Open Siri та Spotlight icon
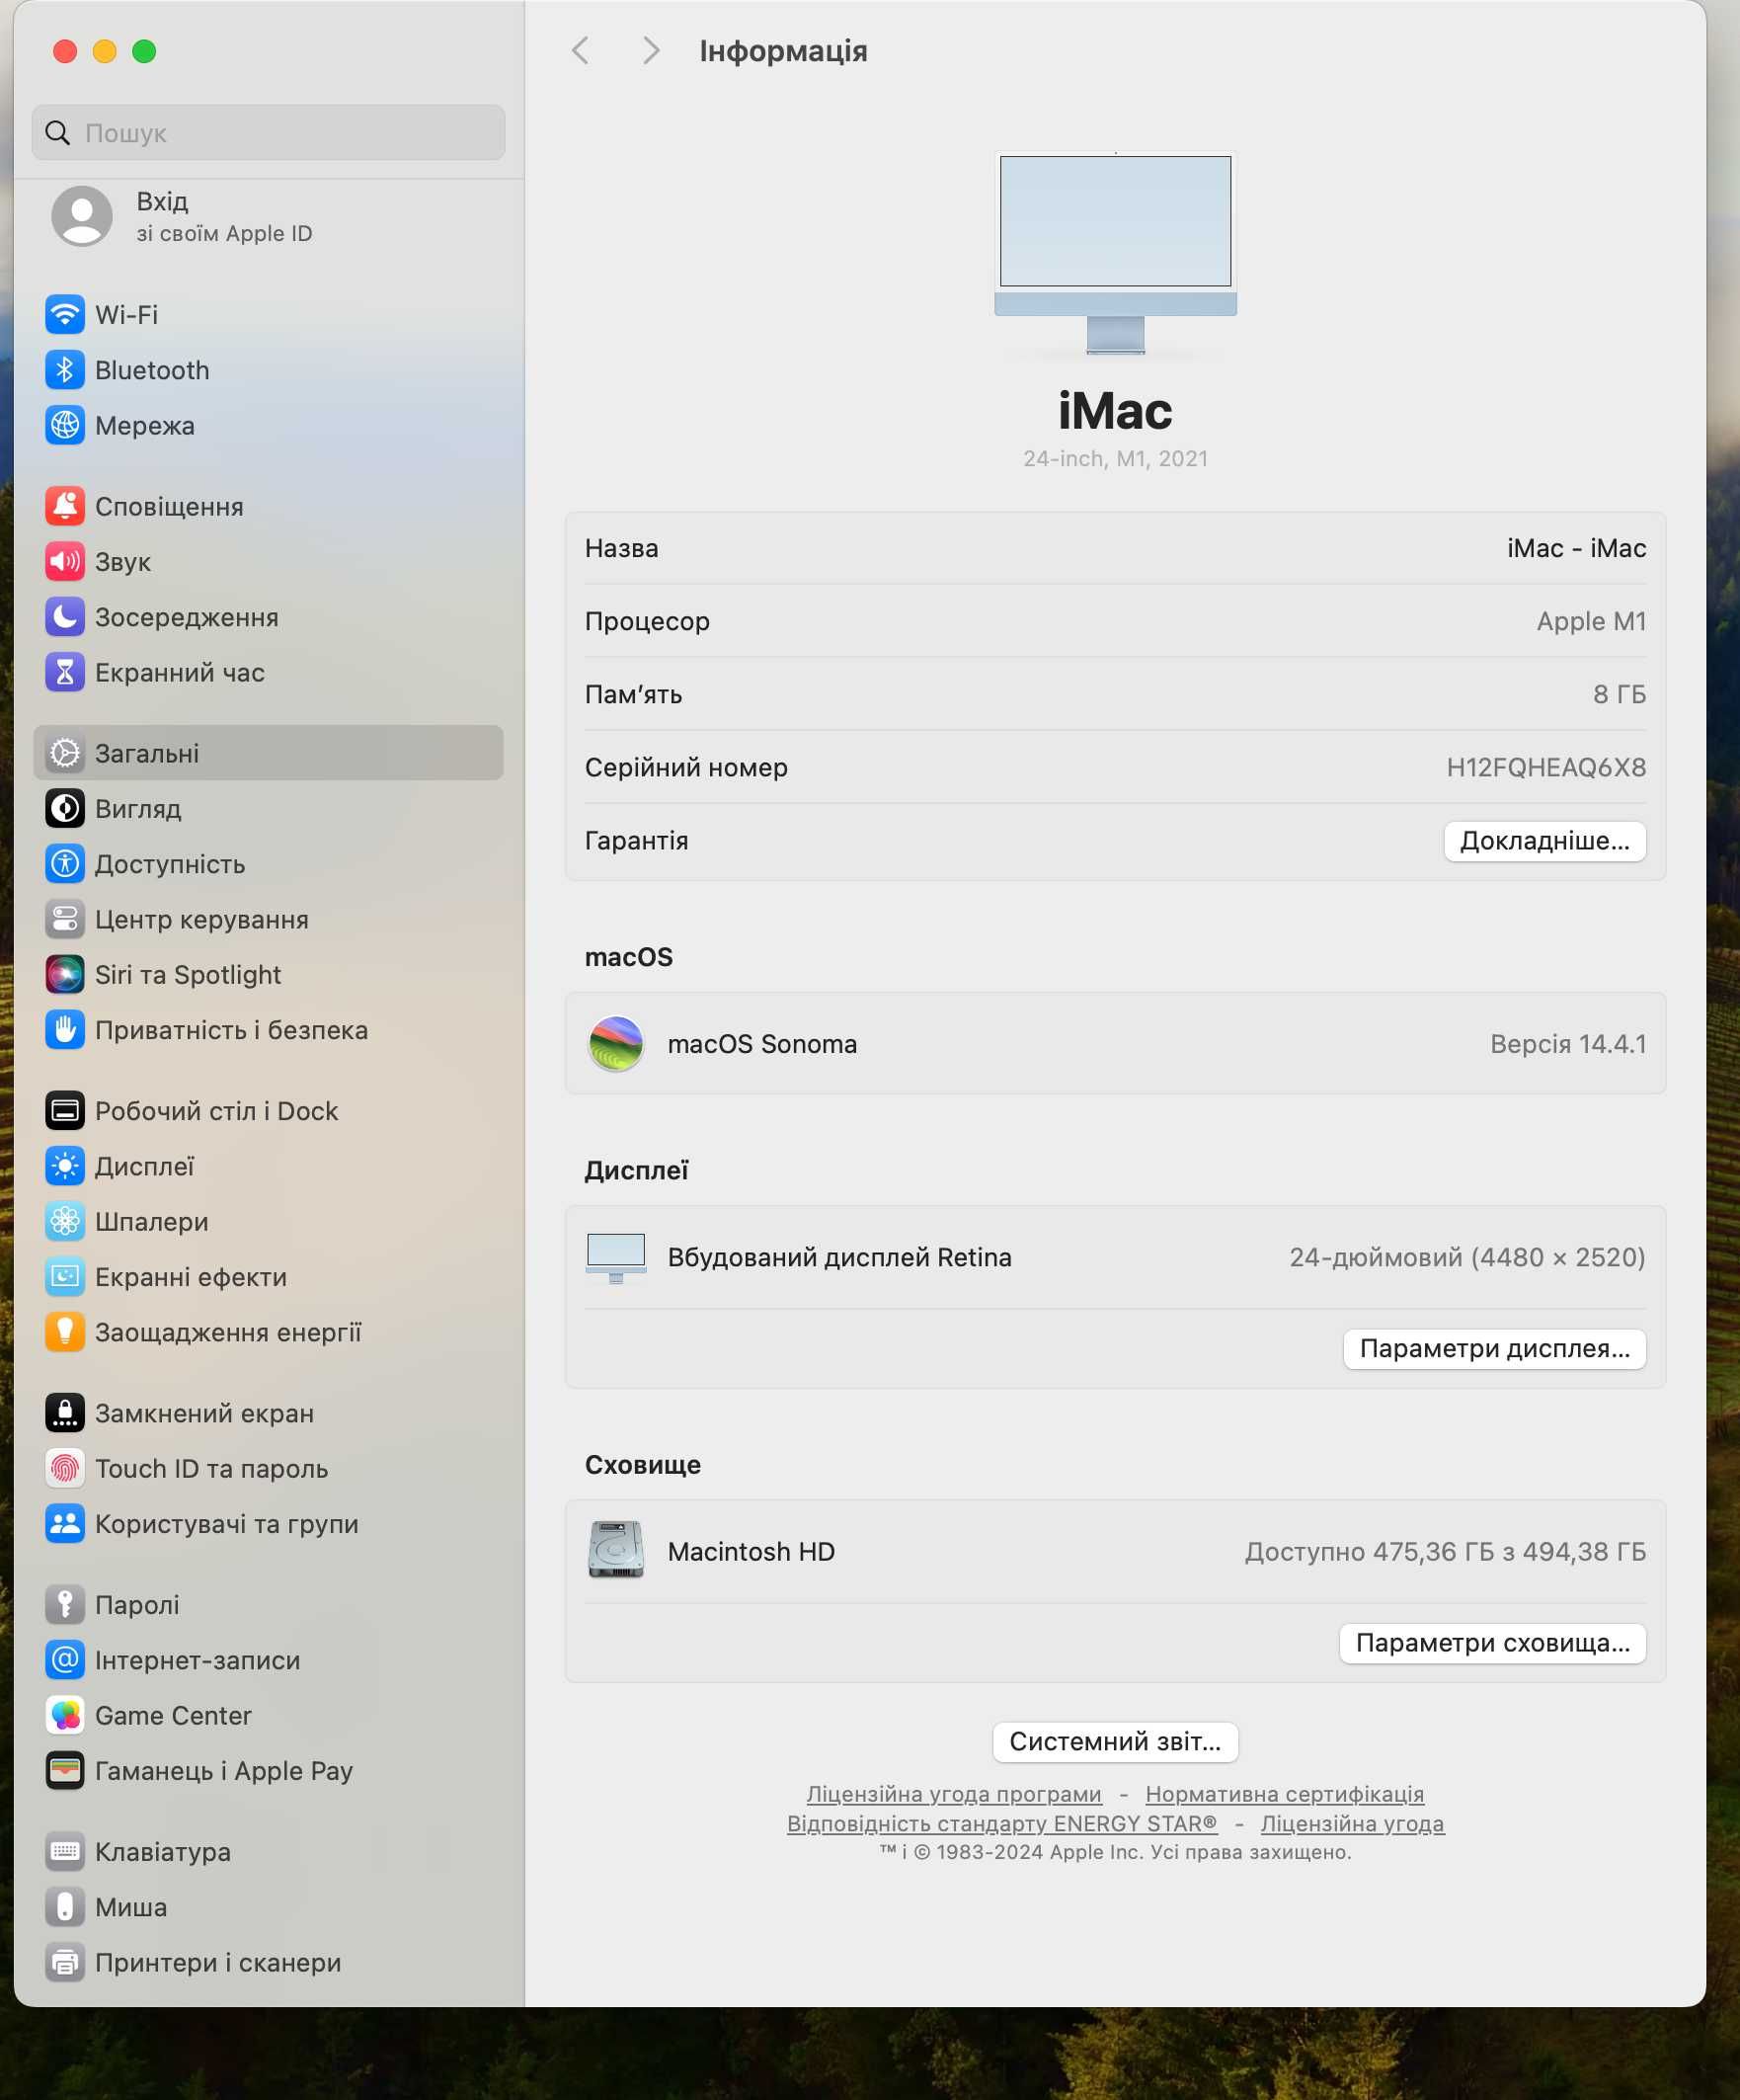The image size is (1740, 2100). 65,974
